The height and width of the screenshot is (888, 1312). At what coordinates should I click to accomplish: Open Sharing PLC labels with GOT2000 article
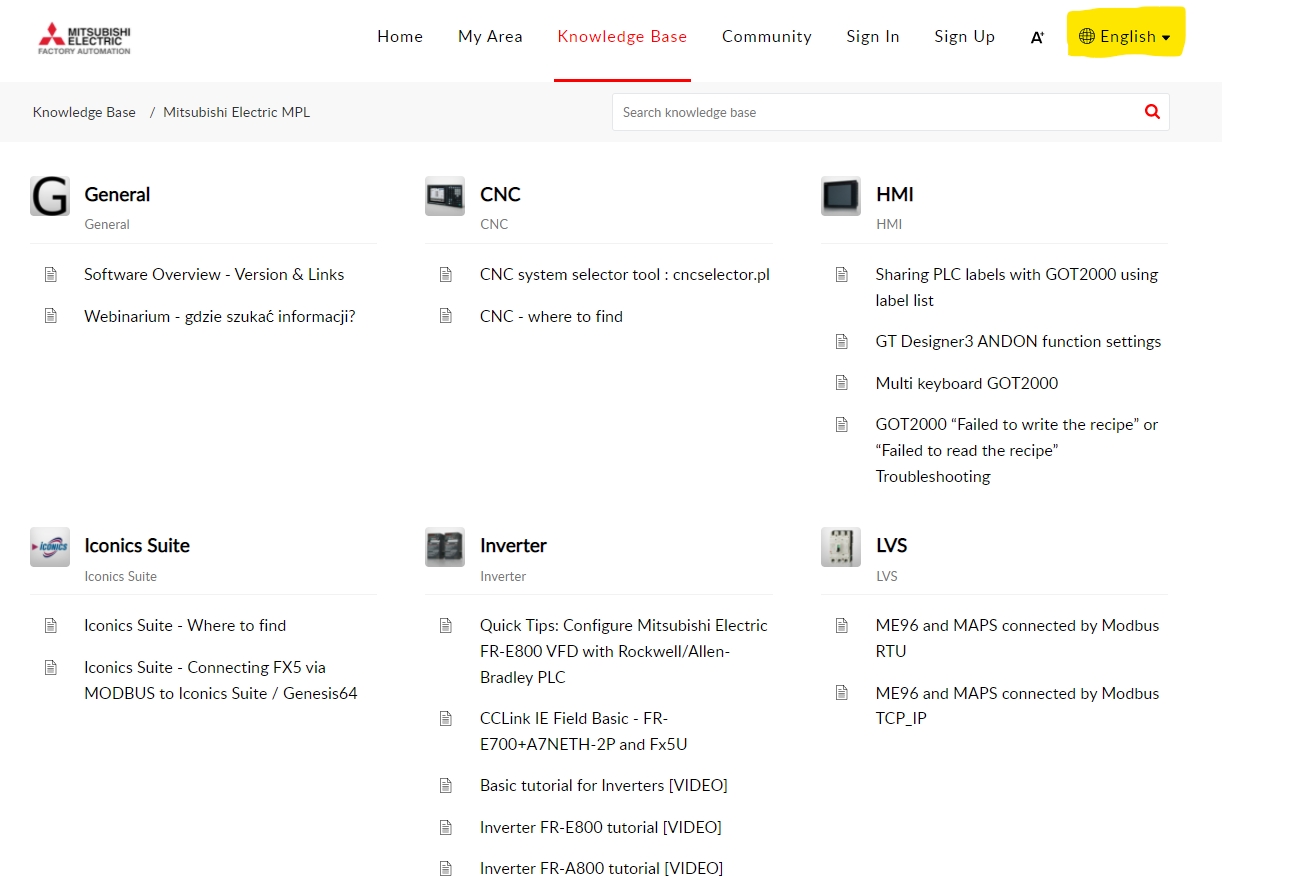point(1017,287)
